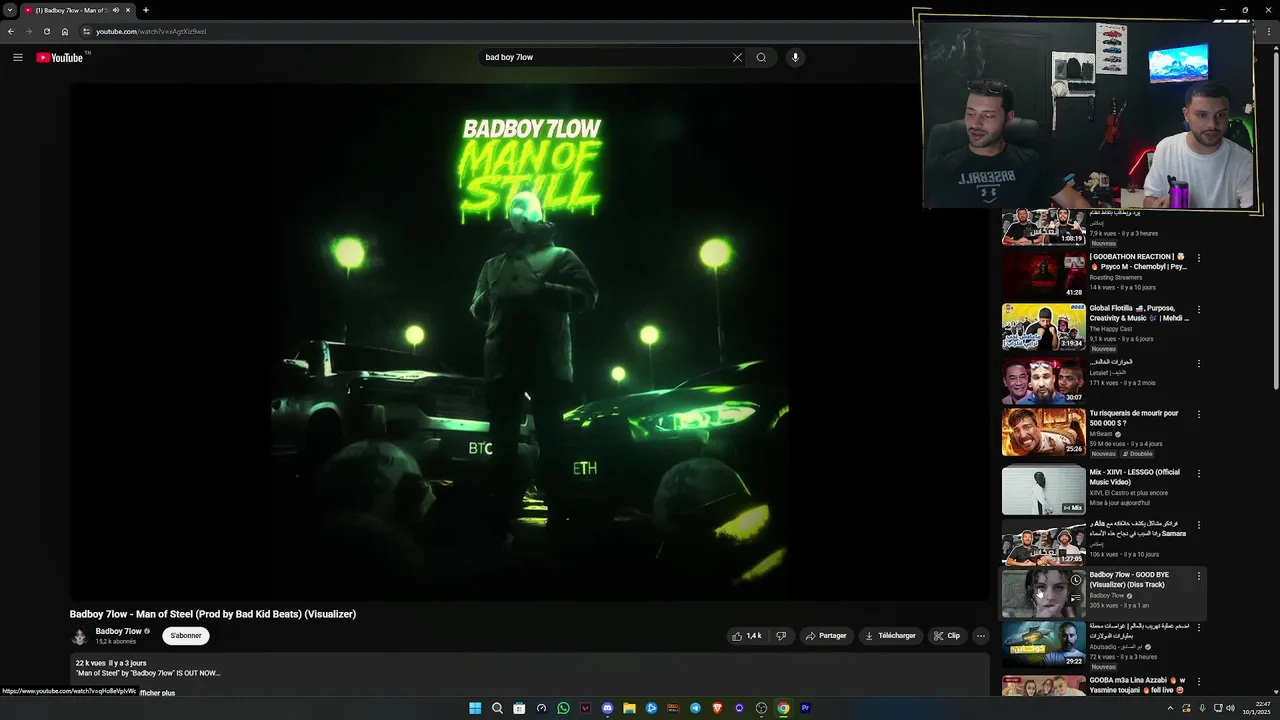Pause the Man of Steel video player

(x=529, y=341)
